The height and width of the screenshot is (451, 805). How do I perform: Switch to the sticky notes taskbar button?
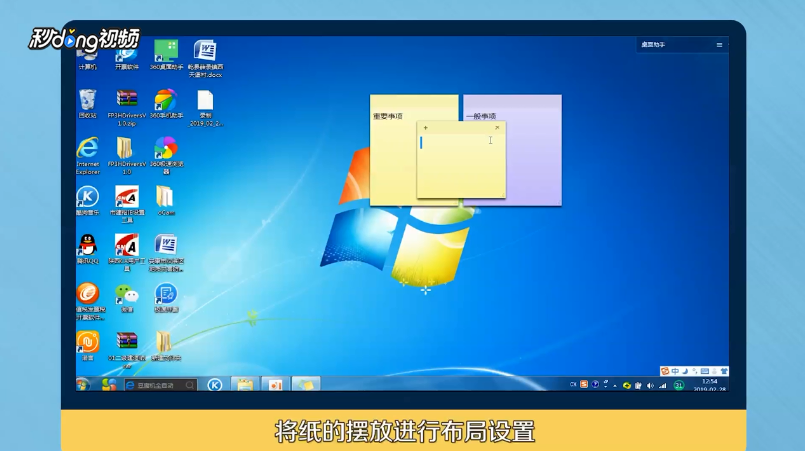pos(306,384)
